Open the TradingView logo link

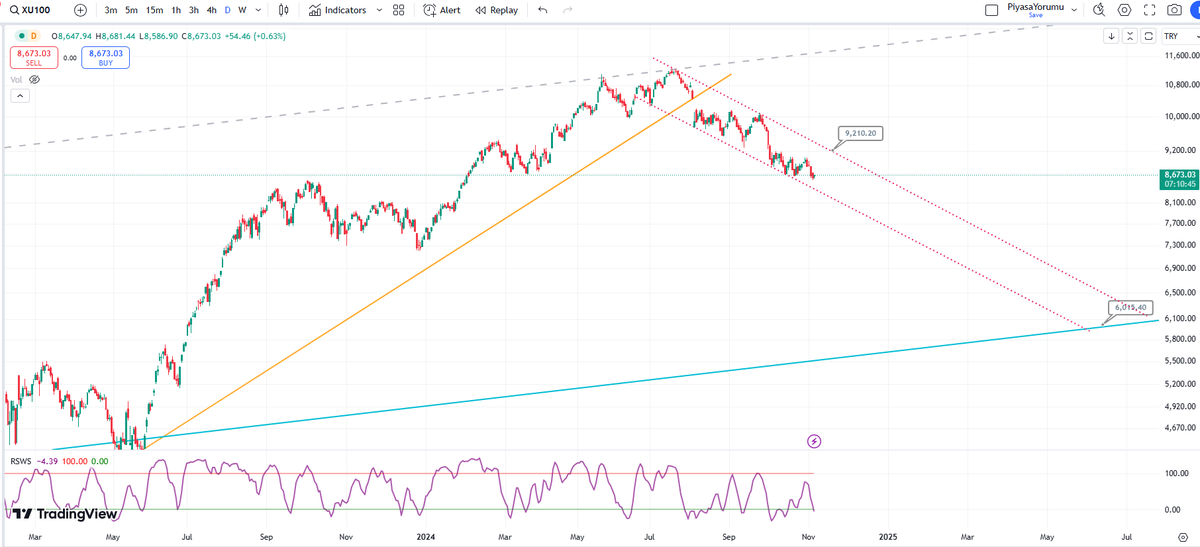click(x=63, y=513)
